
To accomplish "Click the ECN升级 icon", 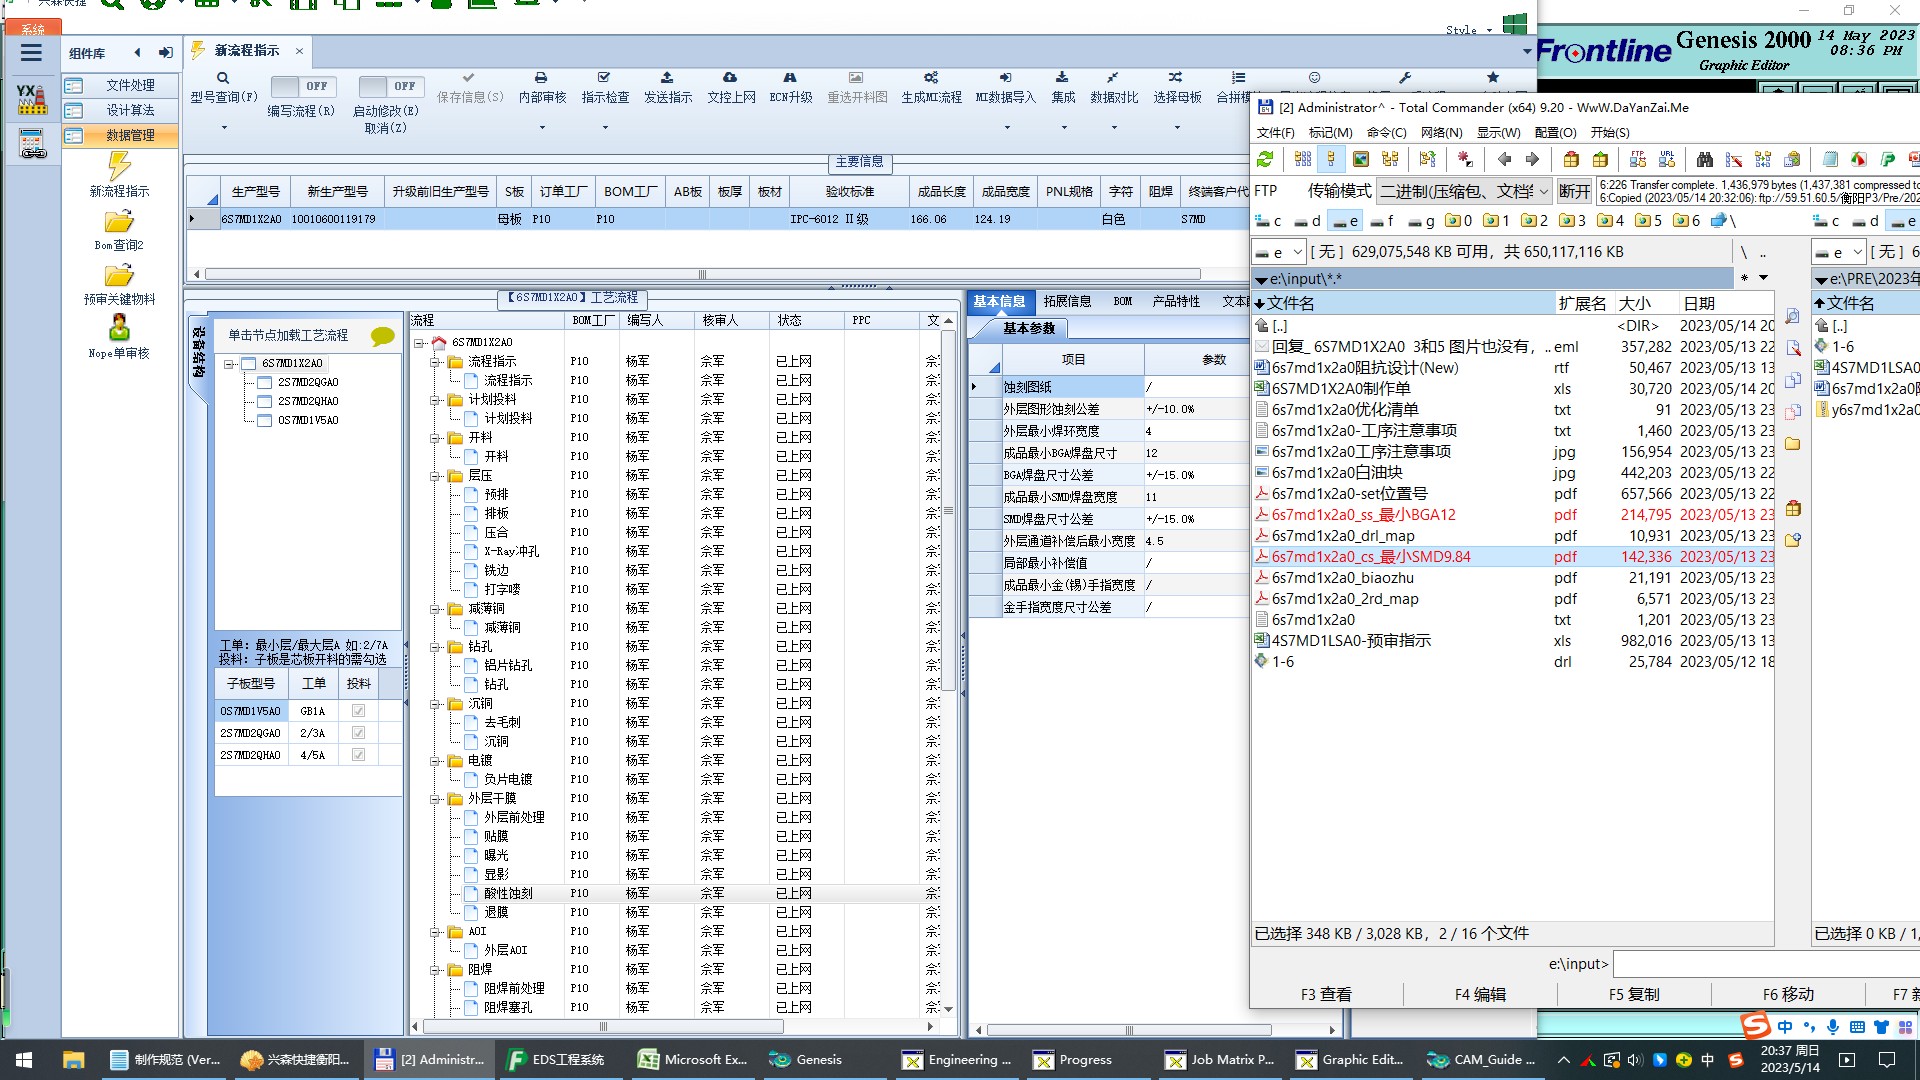I will (790, 78).
